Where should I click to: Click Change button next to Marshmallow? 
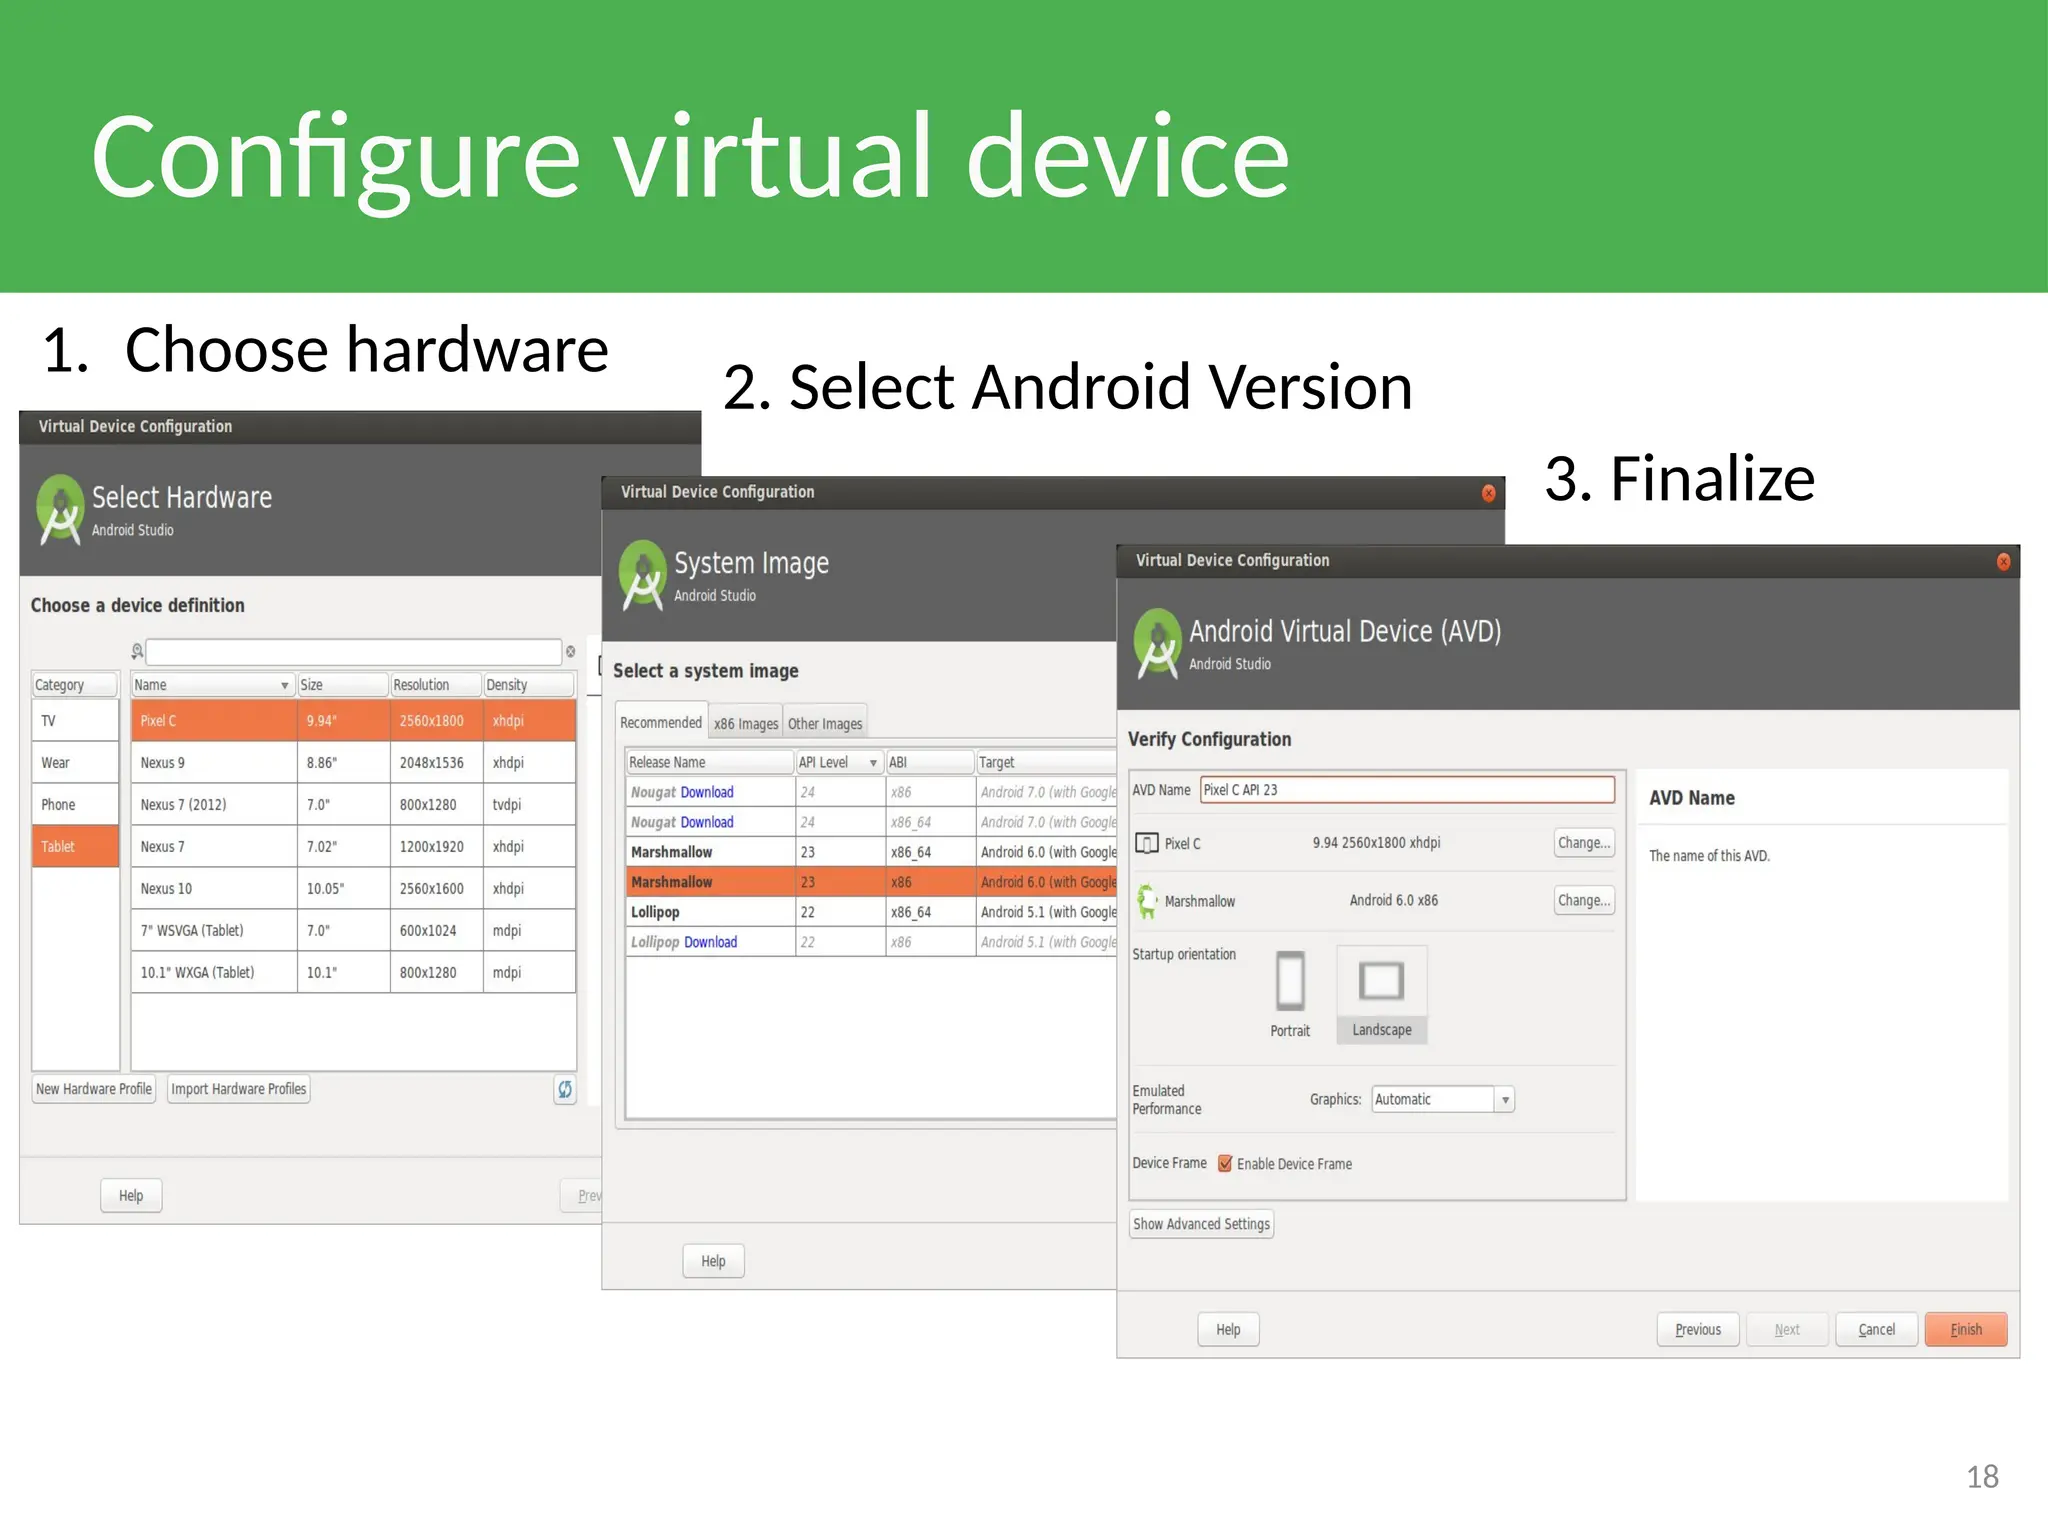coord(1584,900)
